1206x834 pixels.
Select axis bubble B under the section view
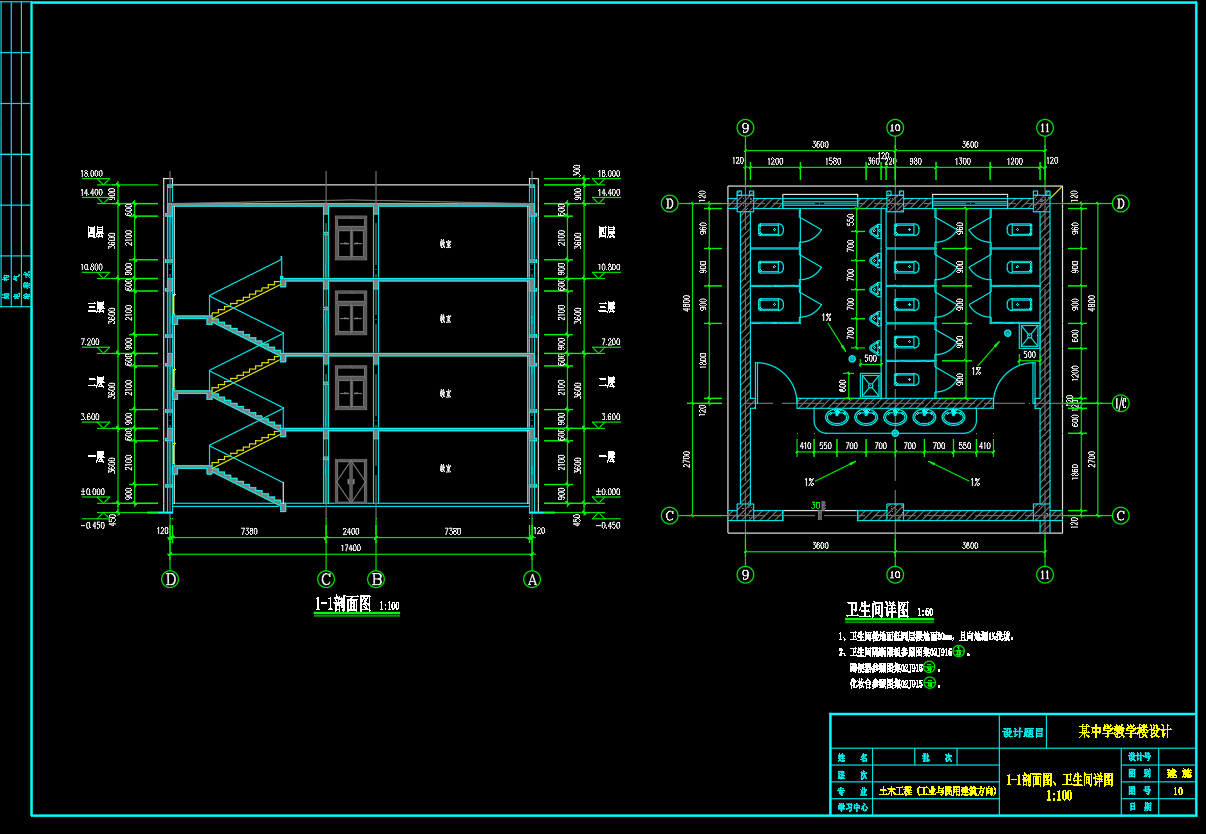point(376,578)
